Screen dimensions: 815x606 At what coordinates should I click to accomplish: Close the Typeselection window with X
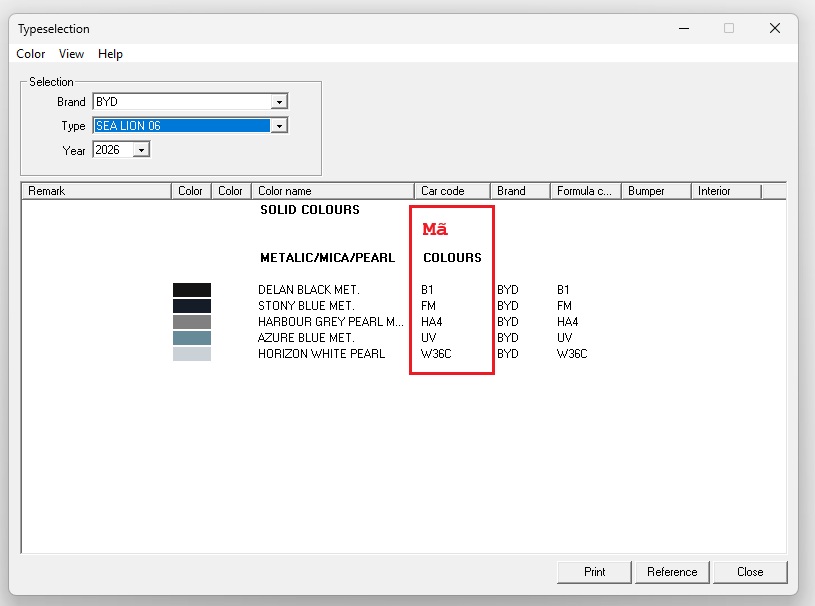click(775, 29)
